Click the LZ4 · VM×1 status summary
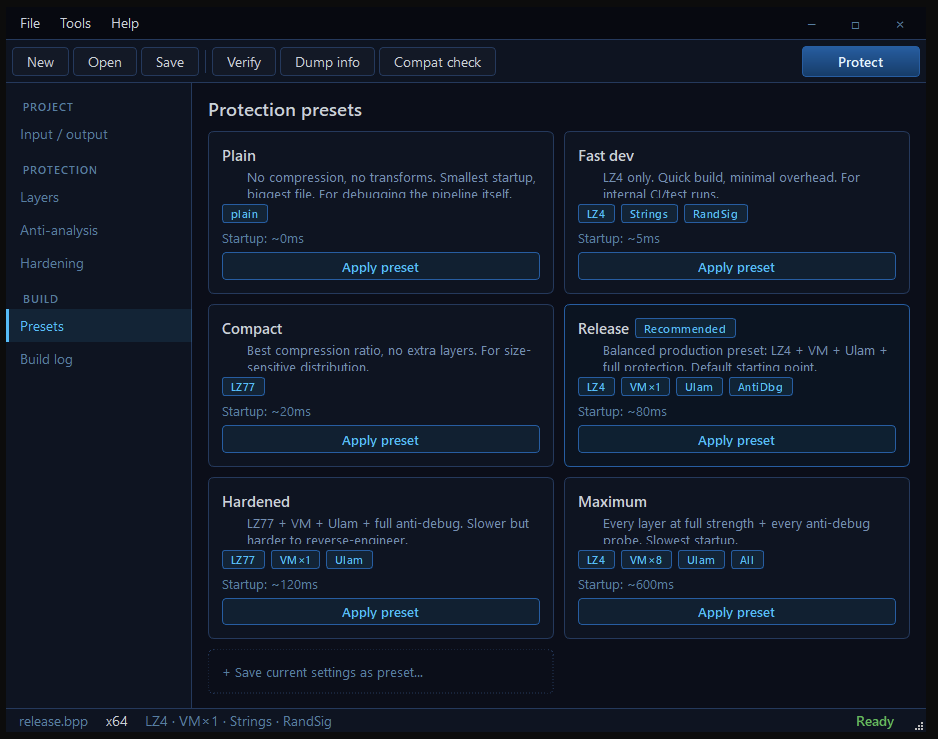 (238, 722)
